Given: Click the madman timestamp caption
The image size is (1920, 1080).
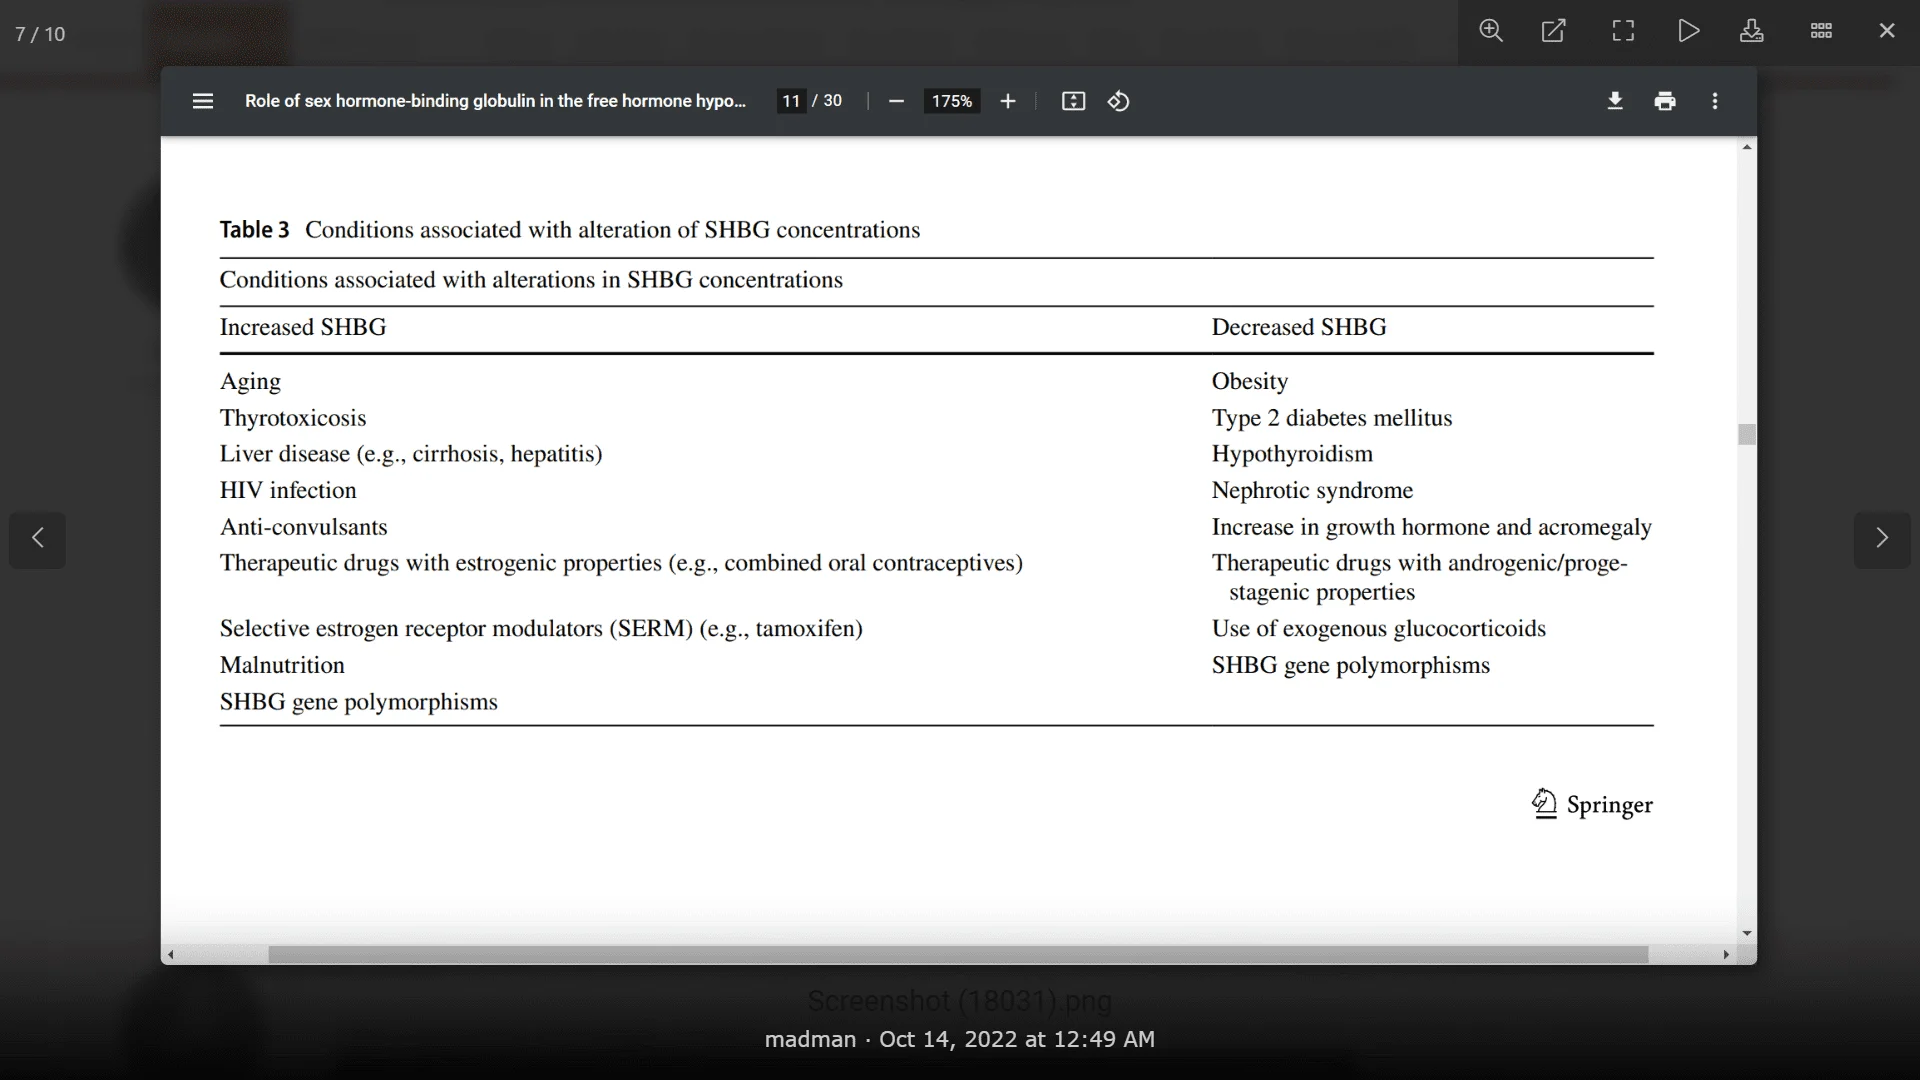Looking at the screenshot, I should [959, 1039].
